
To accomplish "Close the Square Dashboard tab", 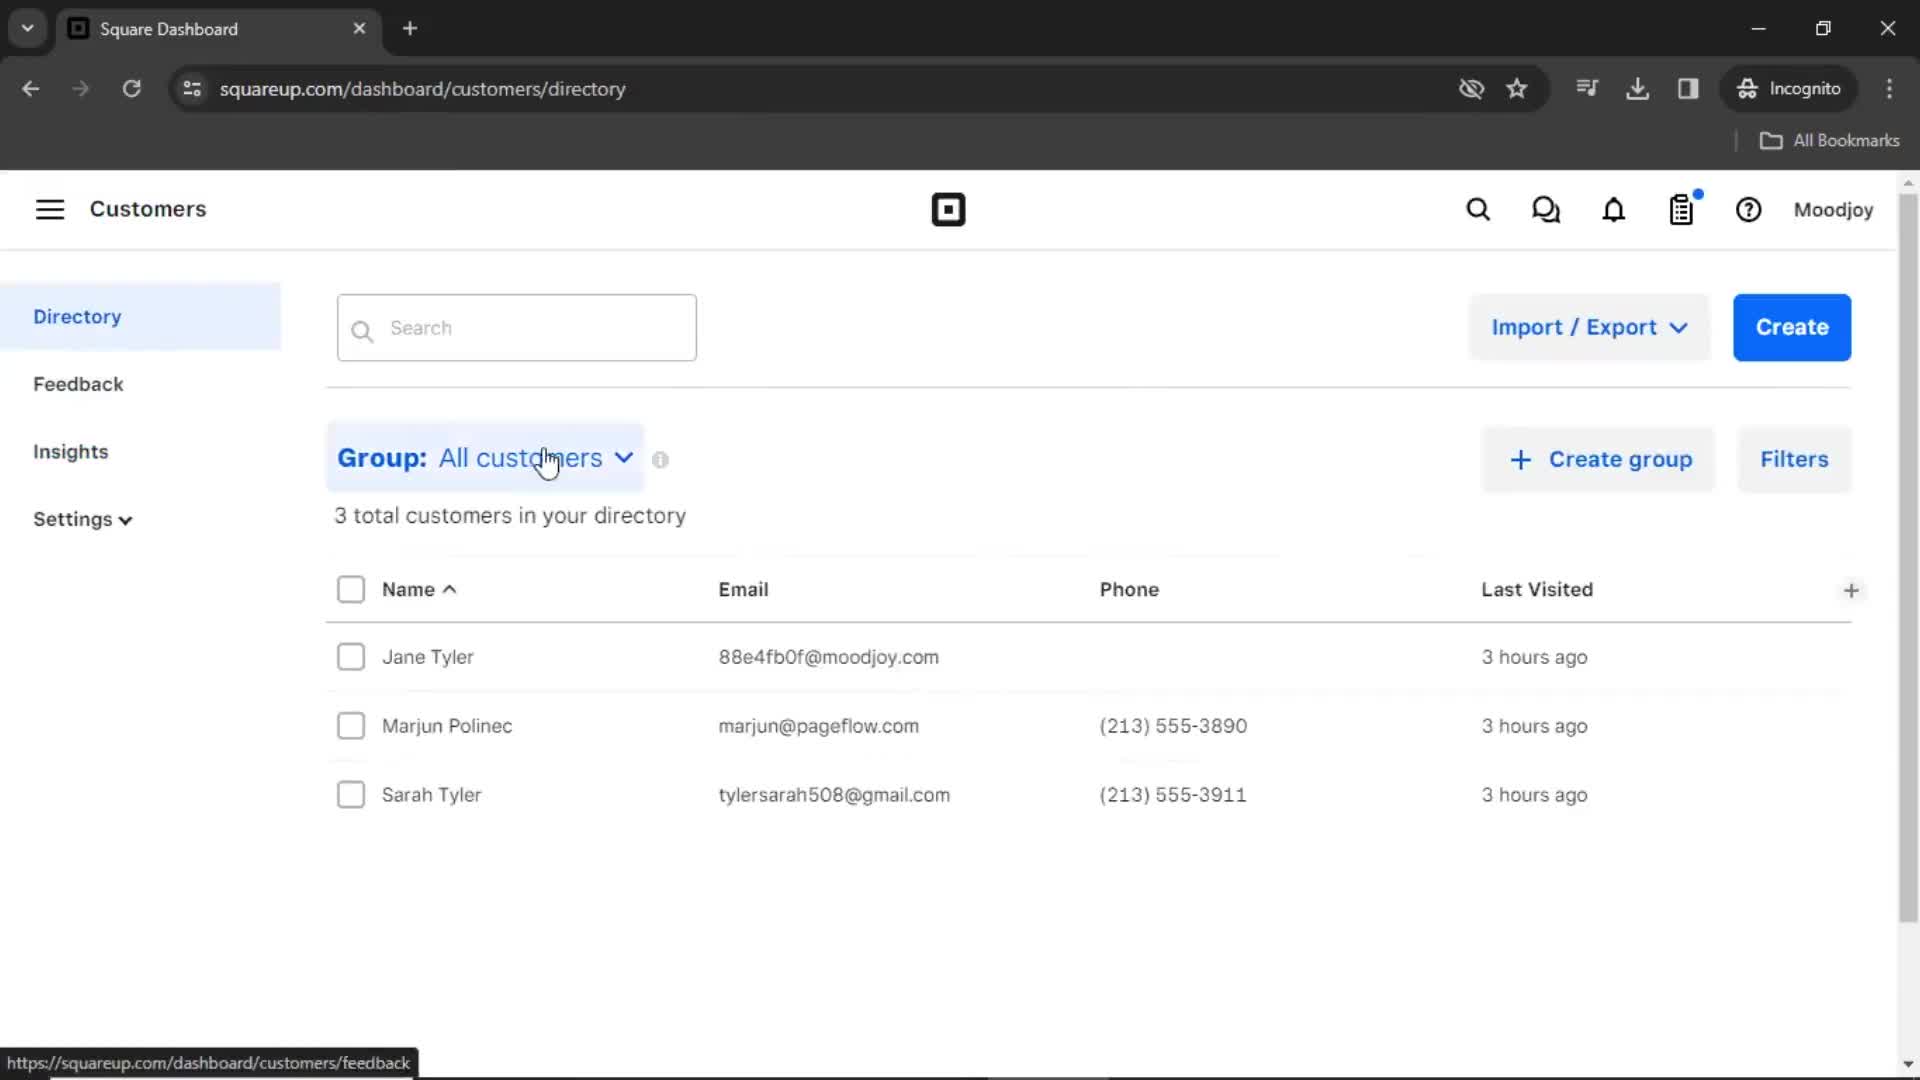I will tap(359, 29).
